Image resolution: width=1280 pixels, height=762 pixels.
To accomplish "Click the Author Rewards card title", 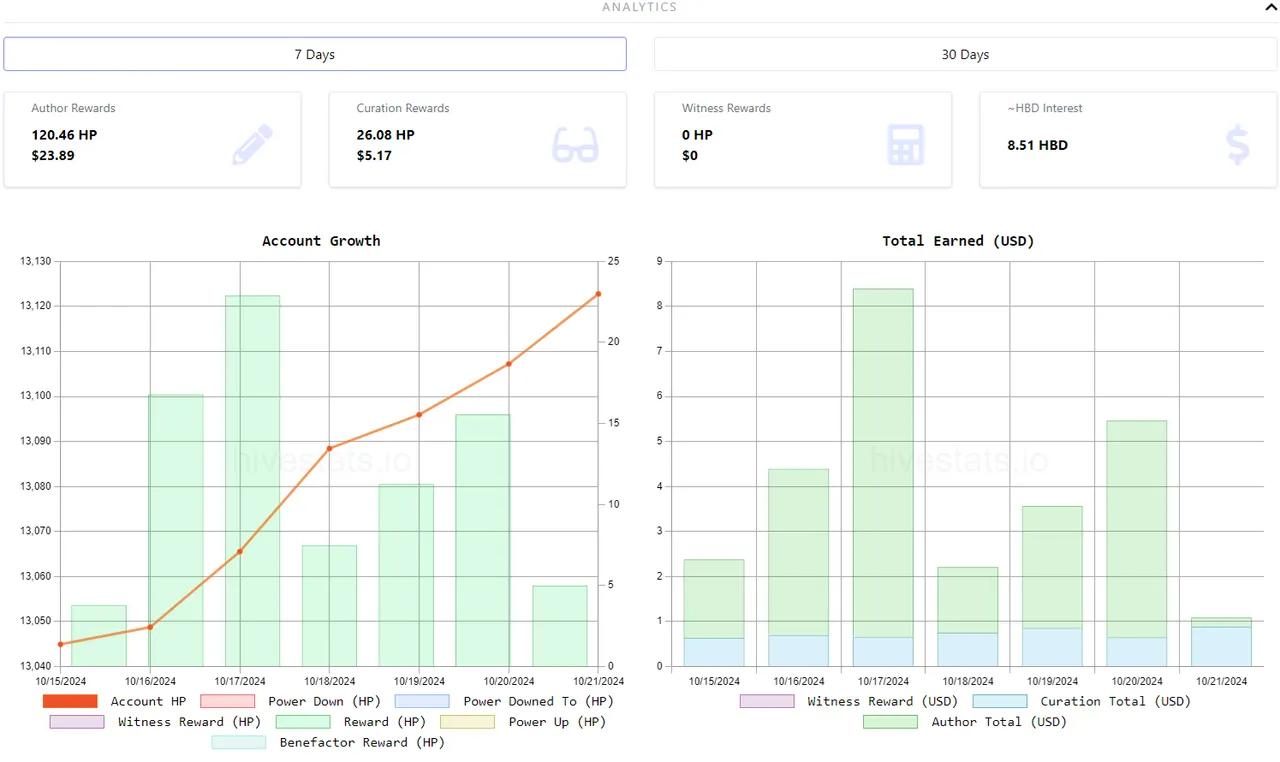I will pos(73,108).
